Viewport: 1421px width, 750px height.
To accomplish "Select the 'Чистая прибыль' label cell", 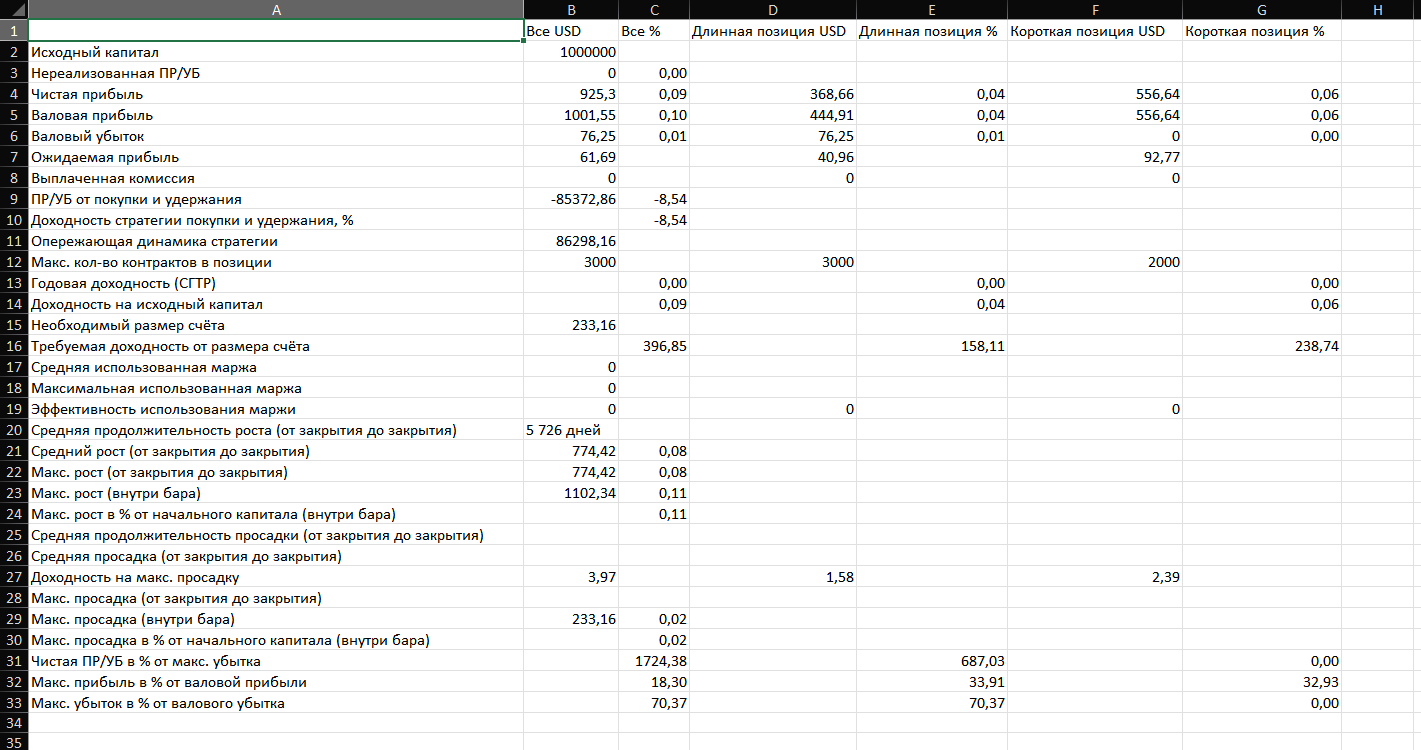I will coord(276,94).
